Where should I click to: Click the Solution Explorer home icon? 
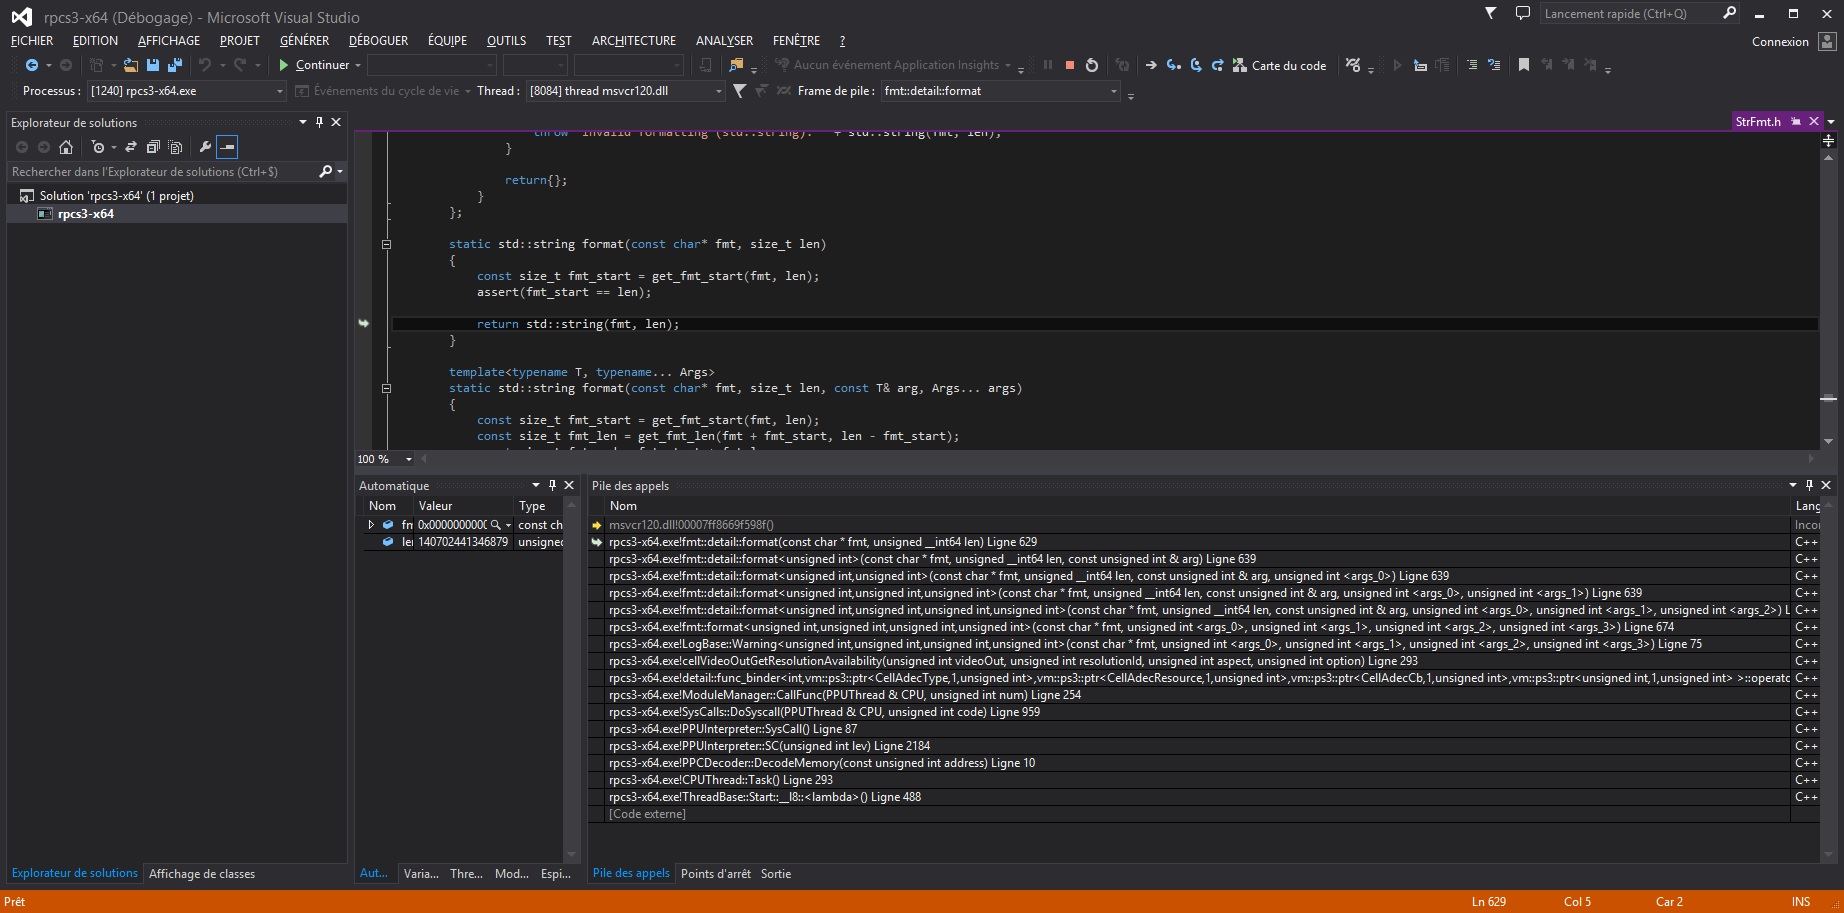click(66, 147)
